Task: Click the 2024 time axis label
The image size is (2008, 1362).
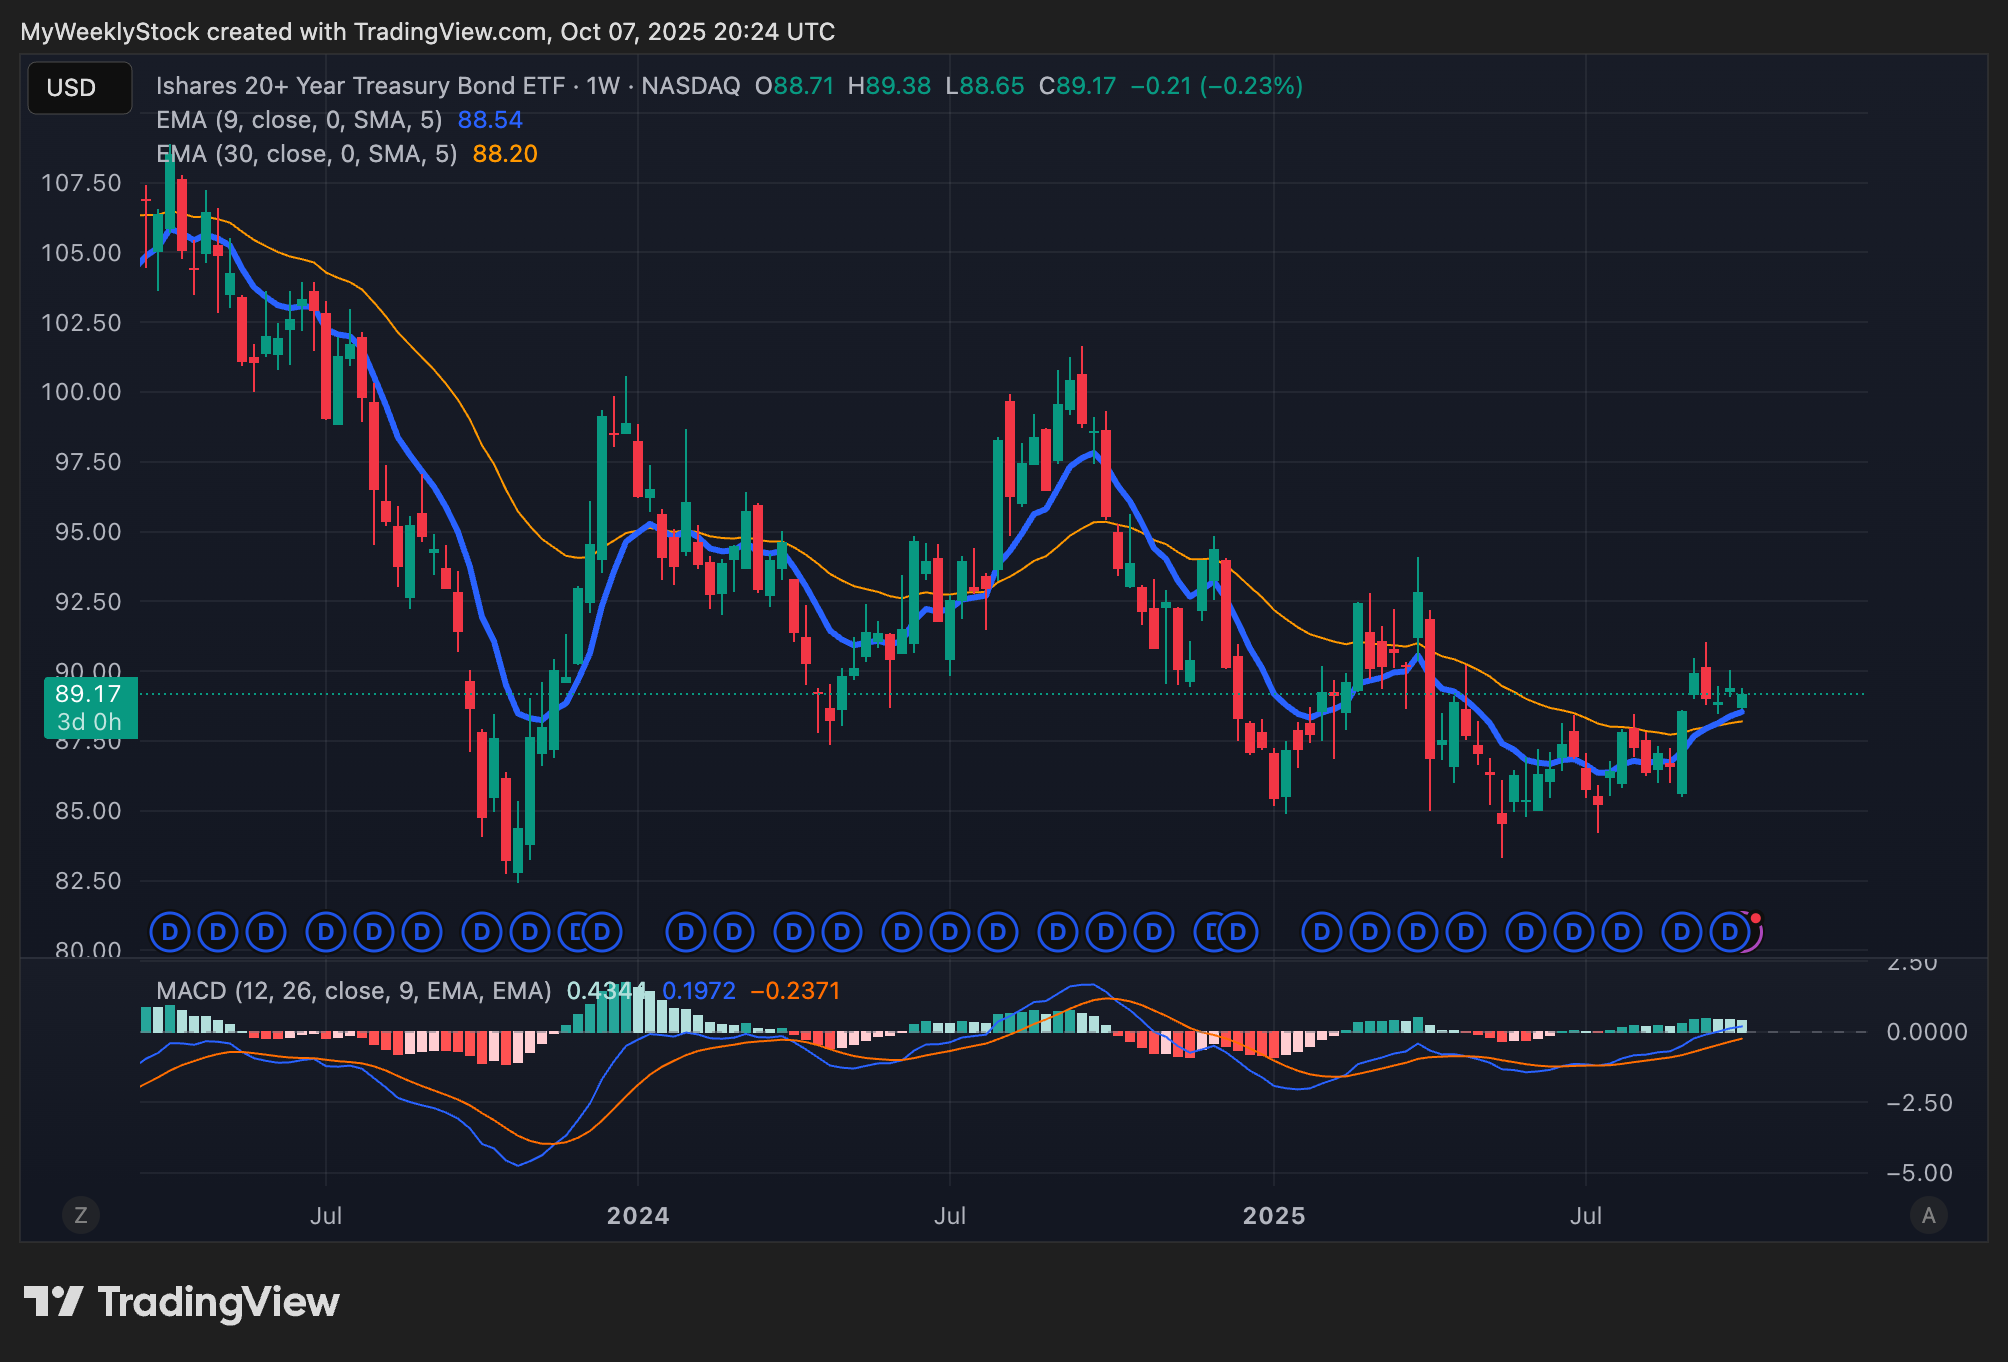Action: [x=638, y=1216]
